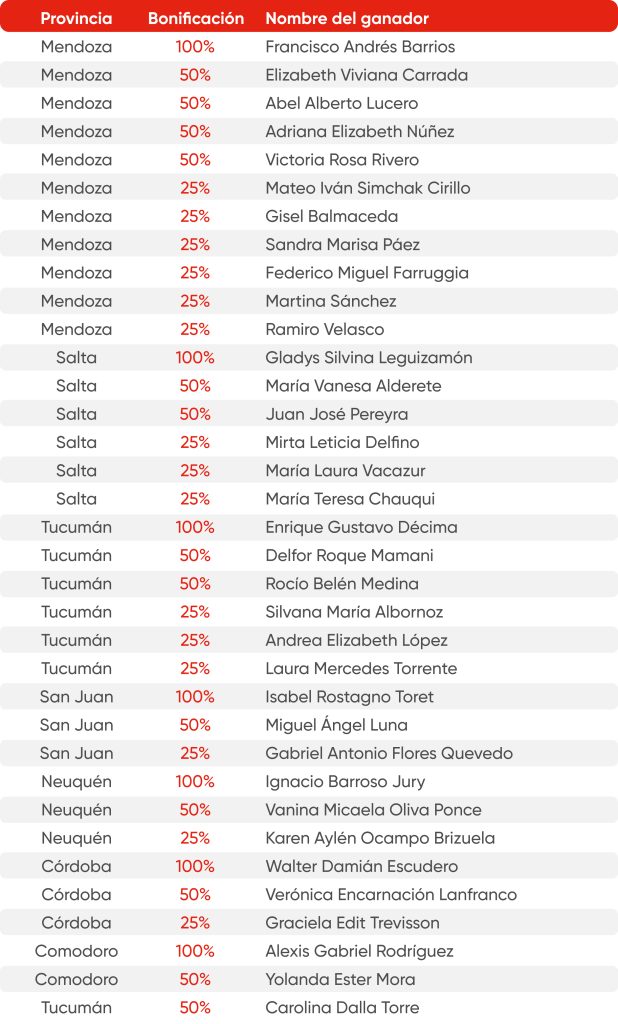Select the name Walter Damián Escudero
The width and height of the screenshot is (618, 1024).
(x=361, y=866)
